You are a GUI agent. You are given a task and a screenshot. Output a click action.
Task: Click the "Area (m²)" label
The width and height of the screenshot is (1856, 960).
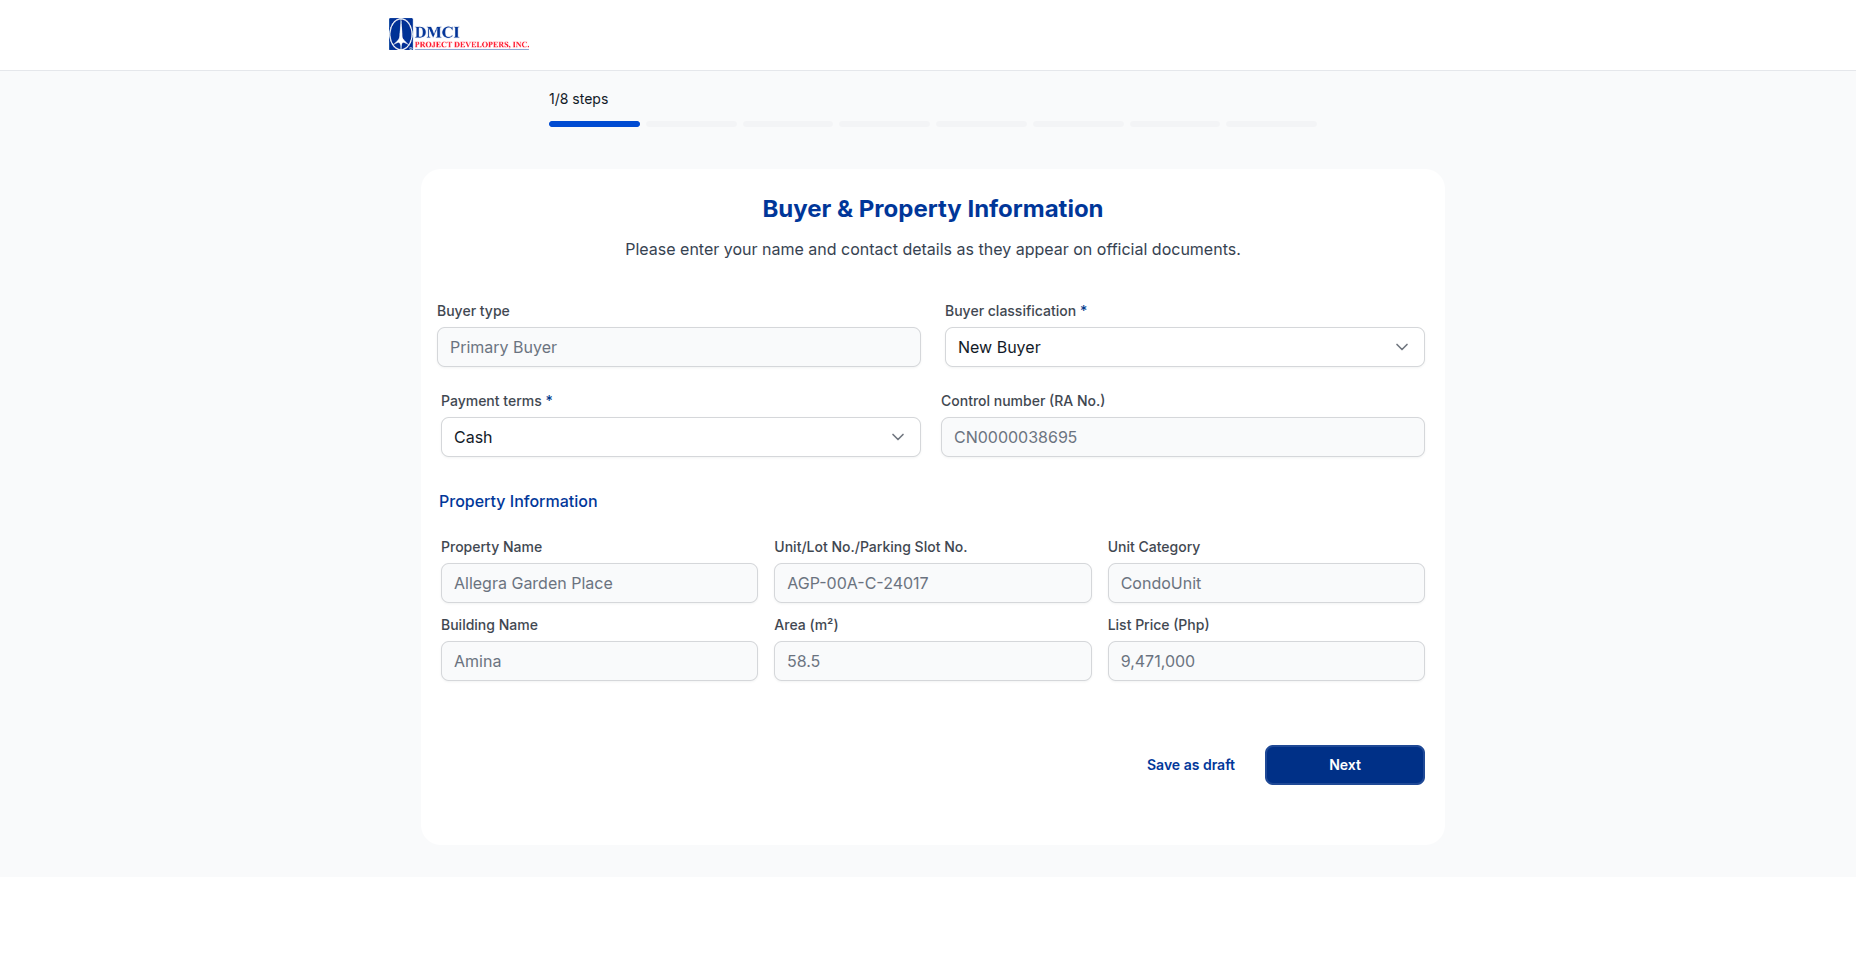click(x=806, y=625)
